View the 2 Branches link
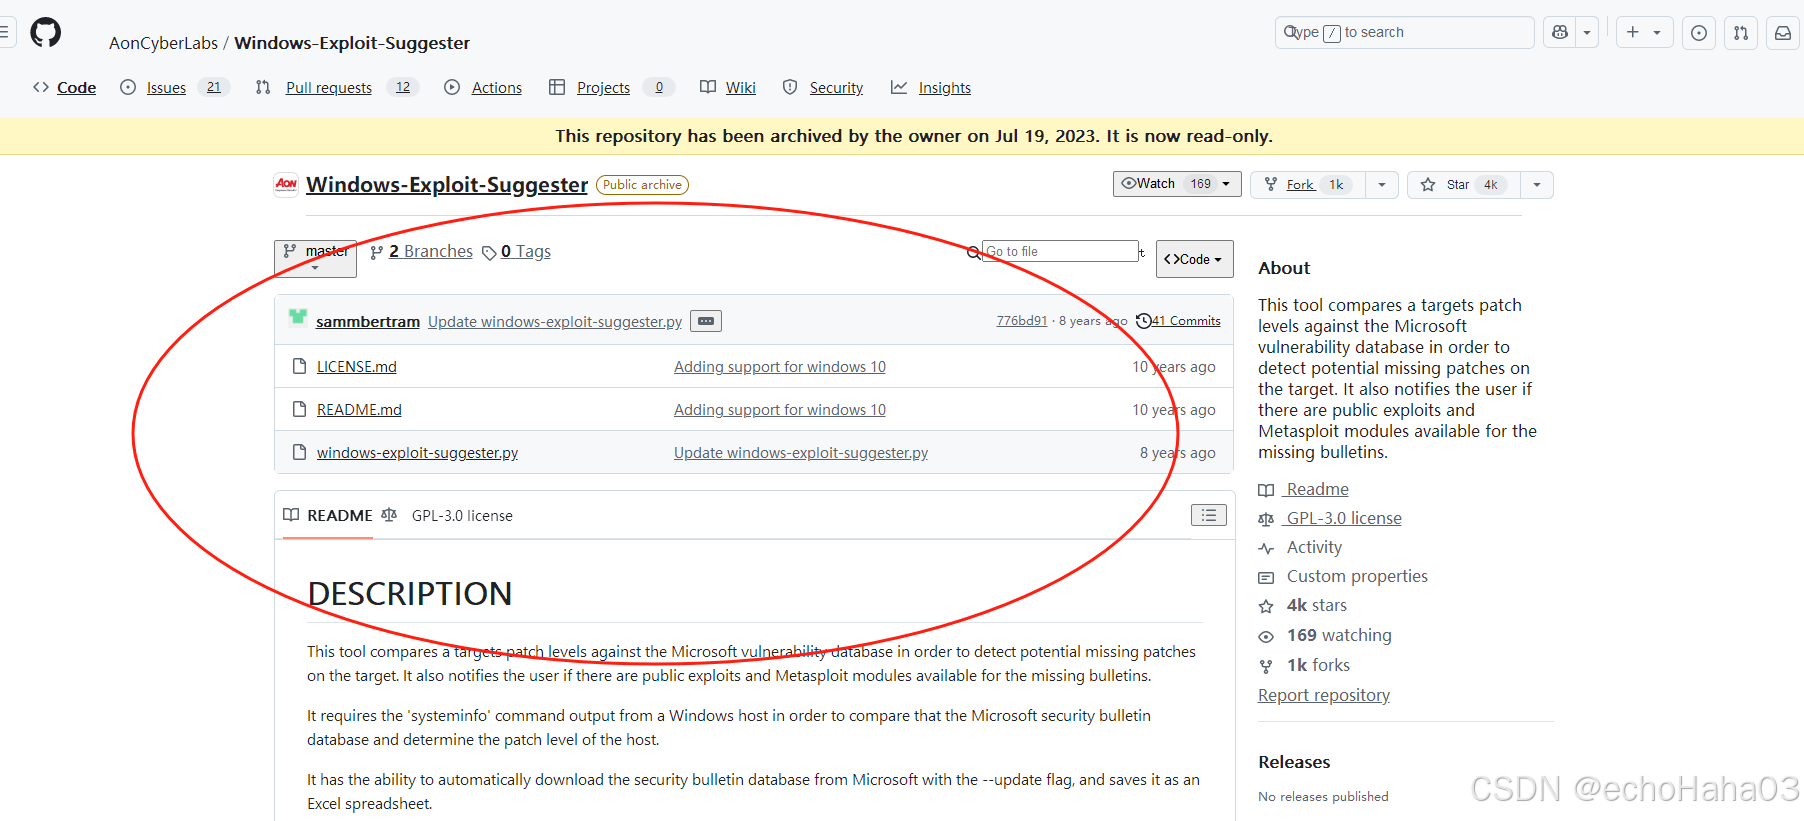1804x821 pixels. tap(431, 251)
